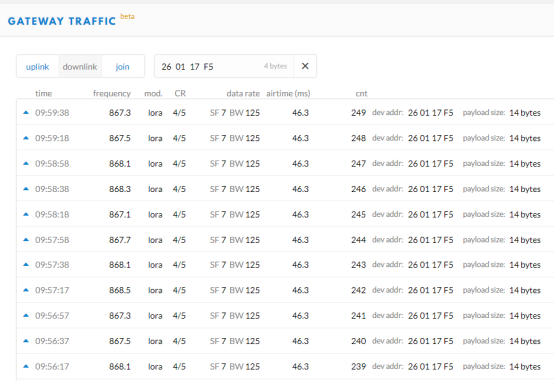Click the SF 7 BW 125 value in the 09:56:37 row
The height and width of the screenshot is (381, 554).
pyautogui.click(x=235, y=341)
